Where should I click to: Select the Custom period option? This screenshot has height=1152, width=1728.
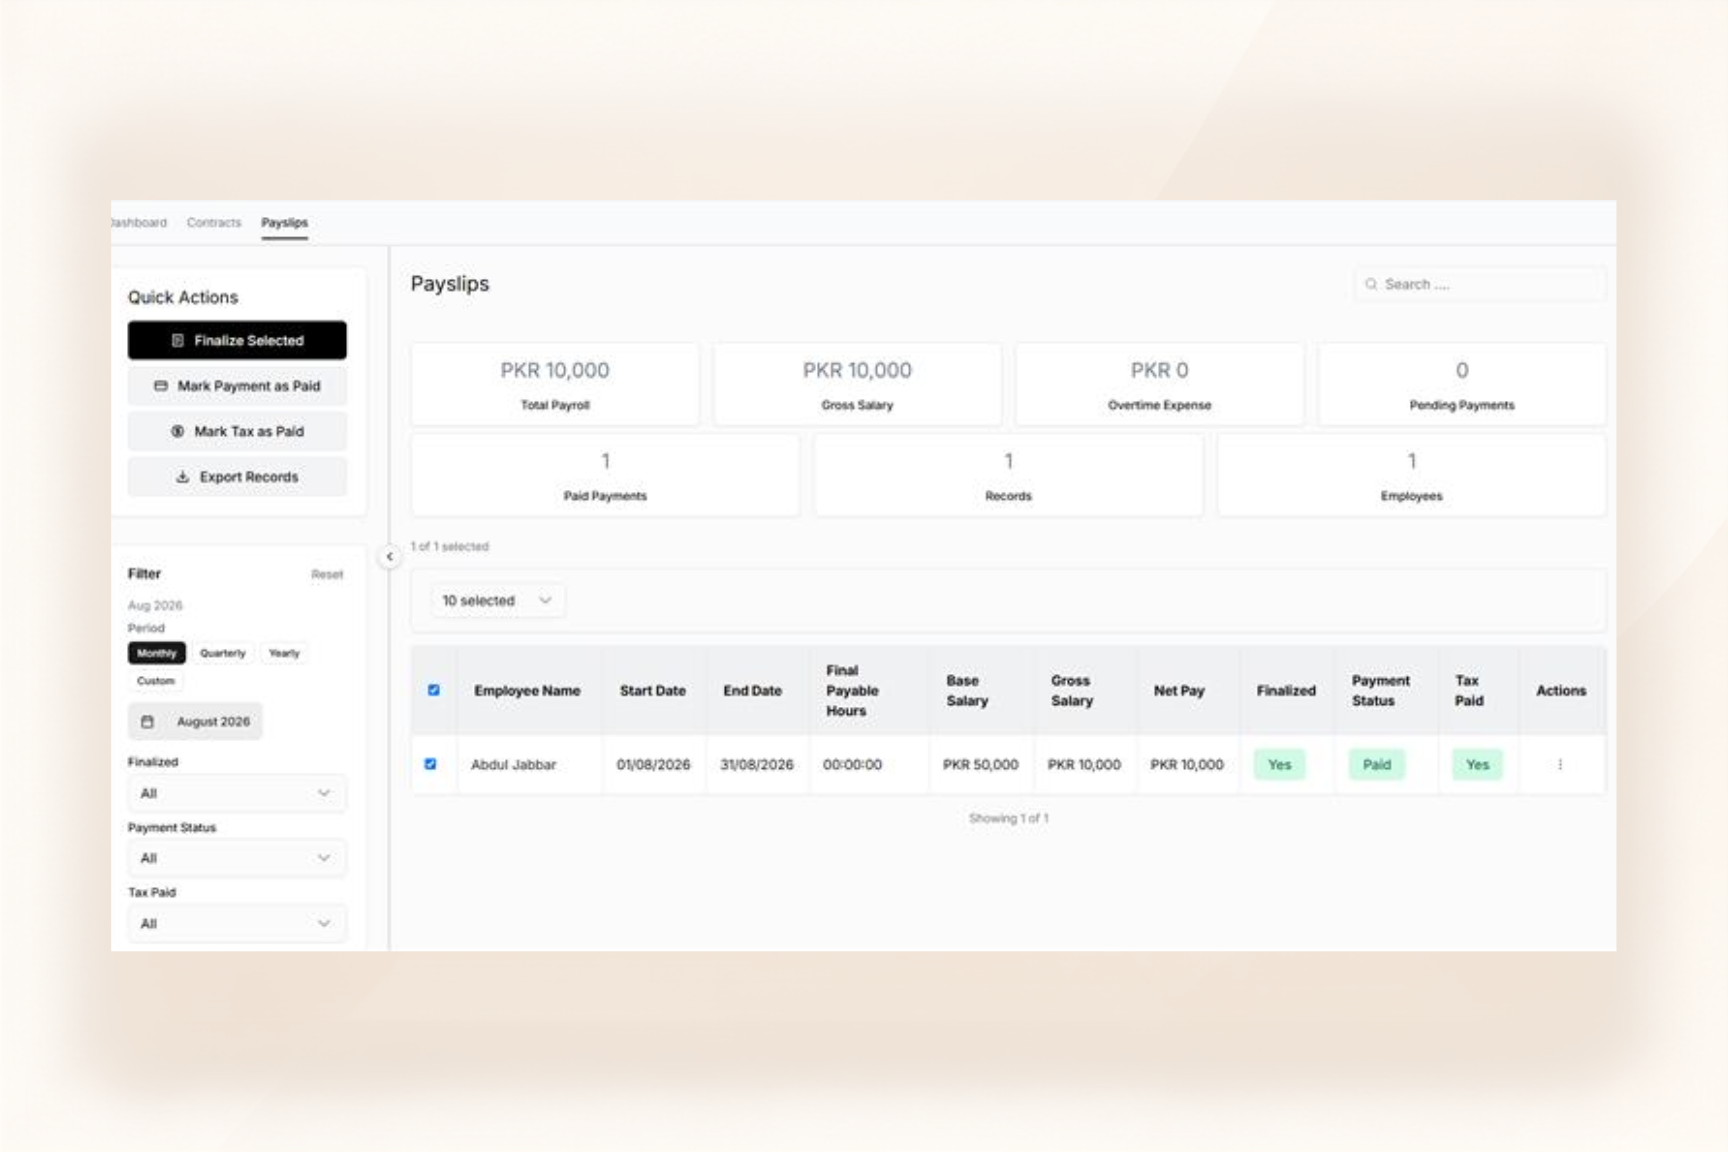tap(156, 681)
